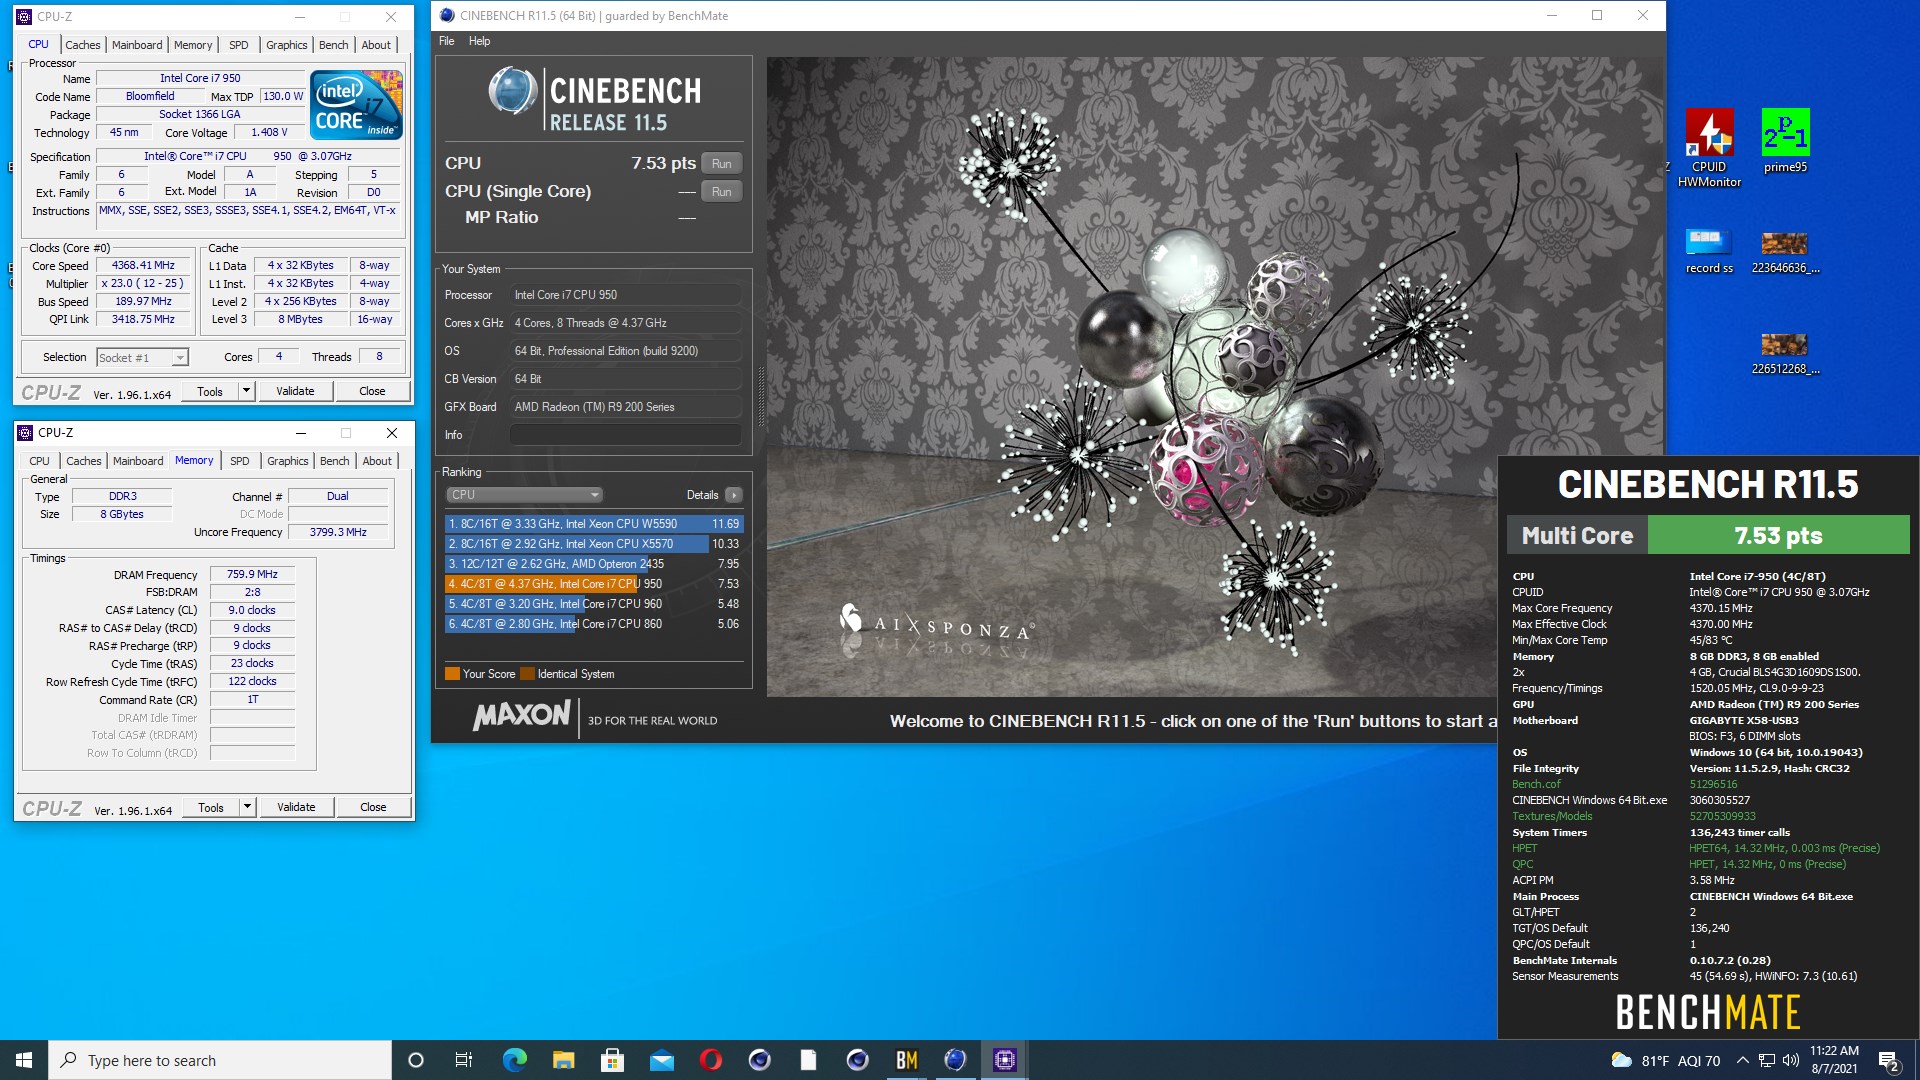Select the Xeon X5570 ranking row
The height and width of the screenshot is (1080, 1920).
tap(594, 544)
